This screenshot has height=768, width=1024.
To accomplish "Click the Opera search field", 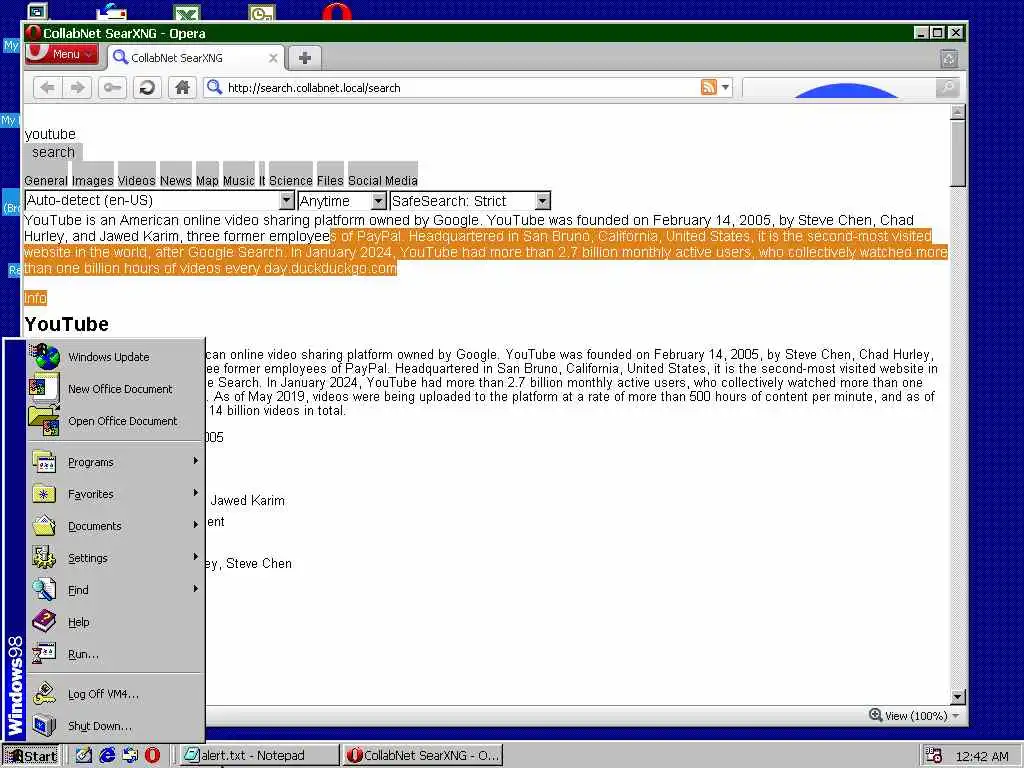I will tap(839, 88).
